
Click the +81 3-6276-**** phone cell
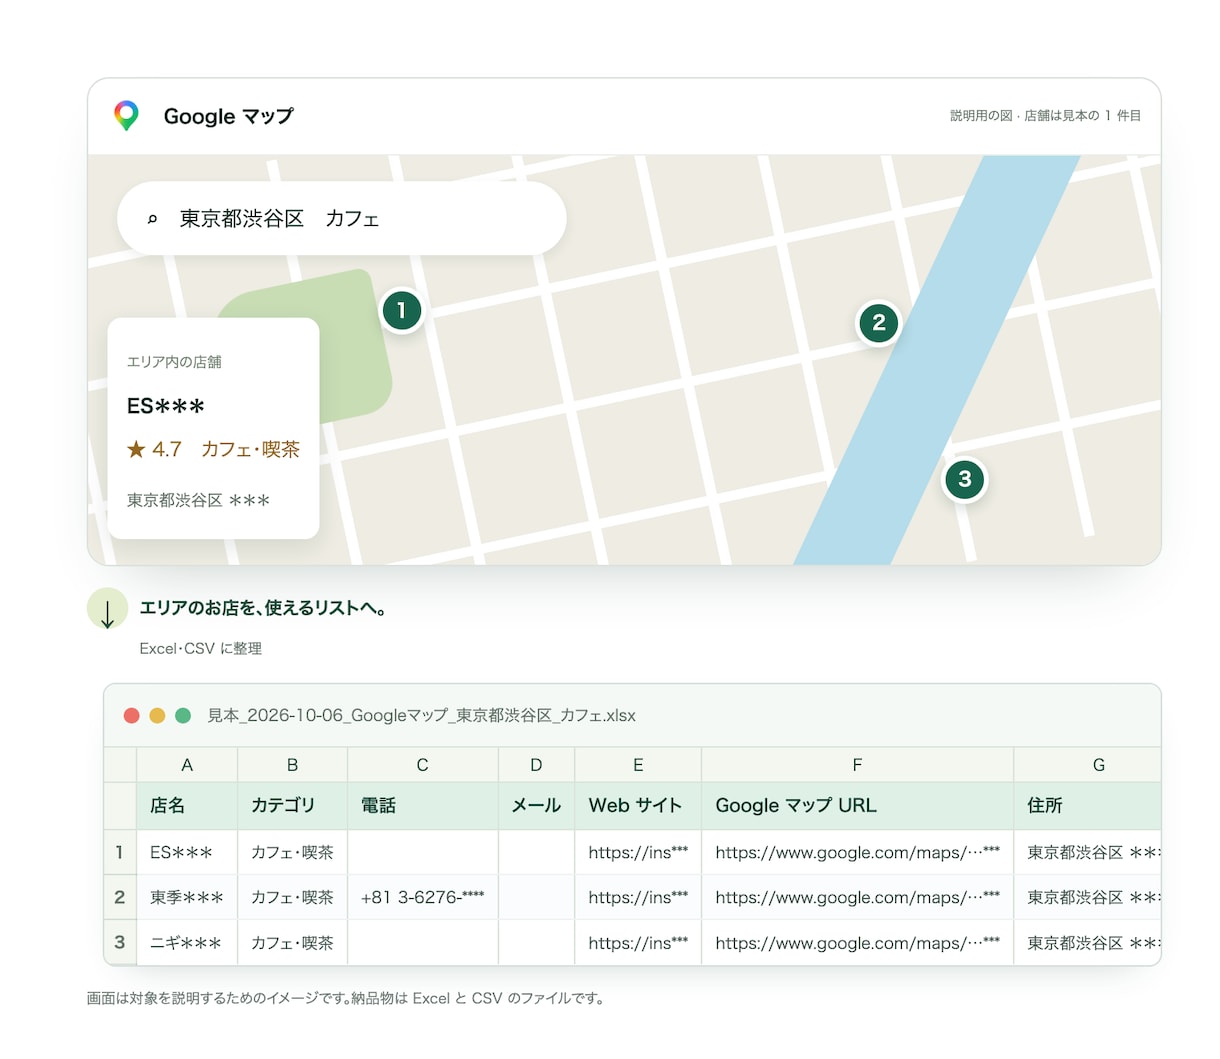pyautogui.click(x=422, y=897)
